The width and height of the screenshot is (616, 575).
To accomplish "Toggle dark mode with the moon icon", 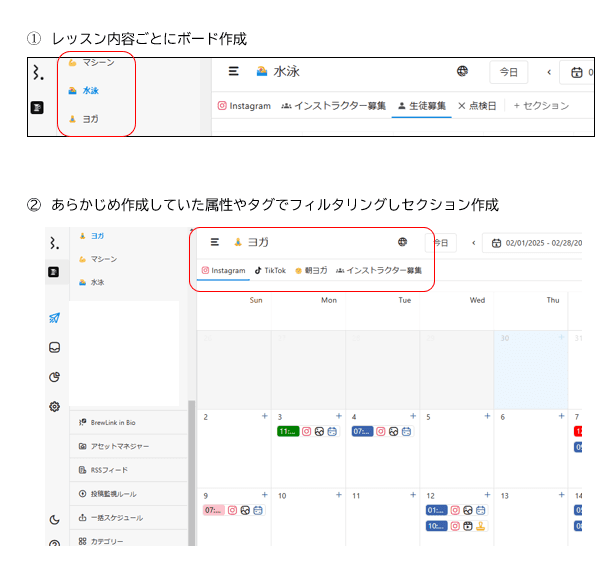I will pyautogui.click(x=54, y=519).
